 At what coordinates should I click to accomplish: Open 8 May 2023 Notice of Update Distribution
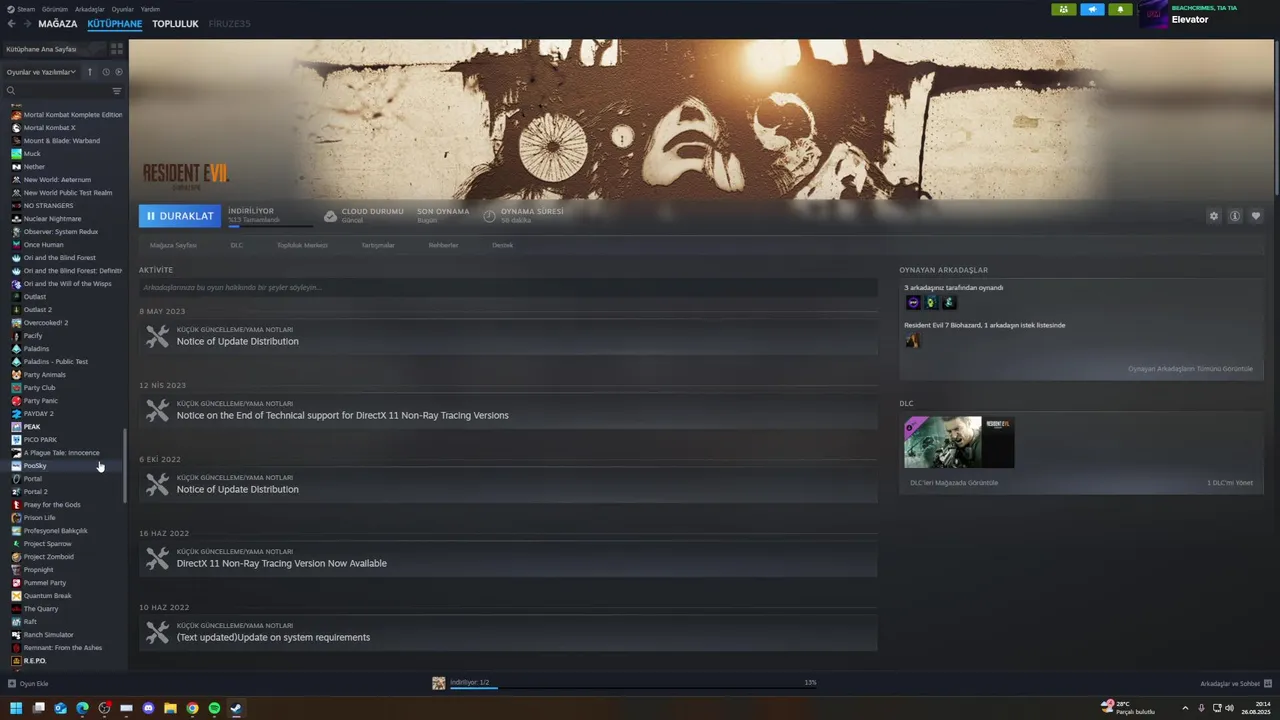pyautogui.click(x=508, y=337)
